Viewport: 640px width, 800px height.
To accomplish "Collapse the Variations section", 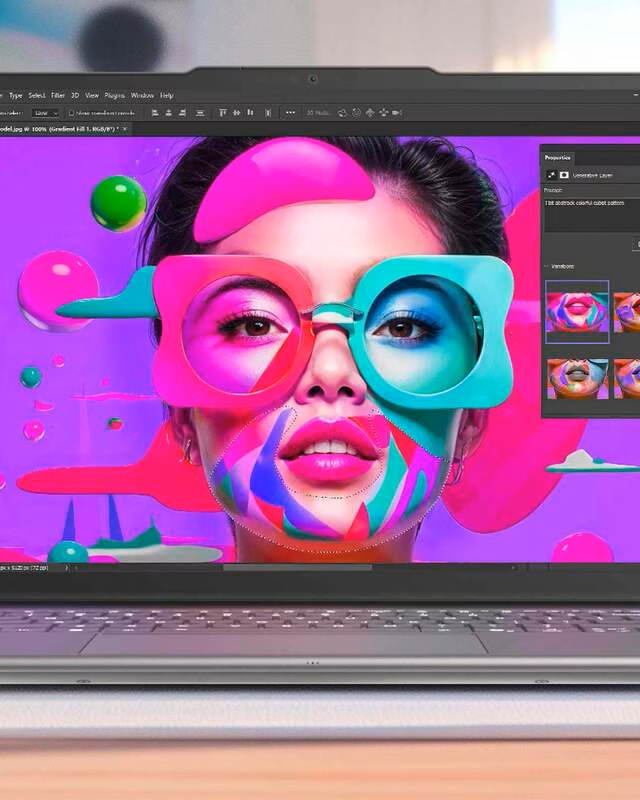I will click(547, 267).
